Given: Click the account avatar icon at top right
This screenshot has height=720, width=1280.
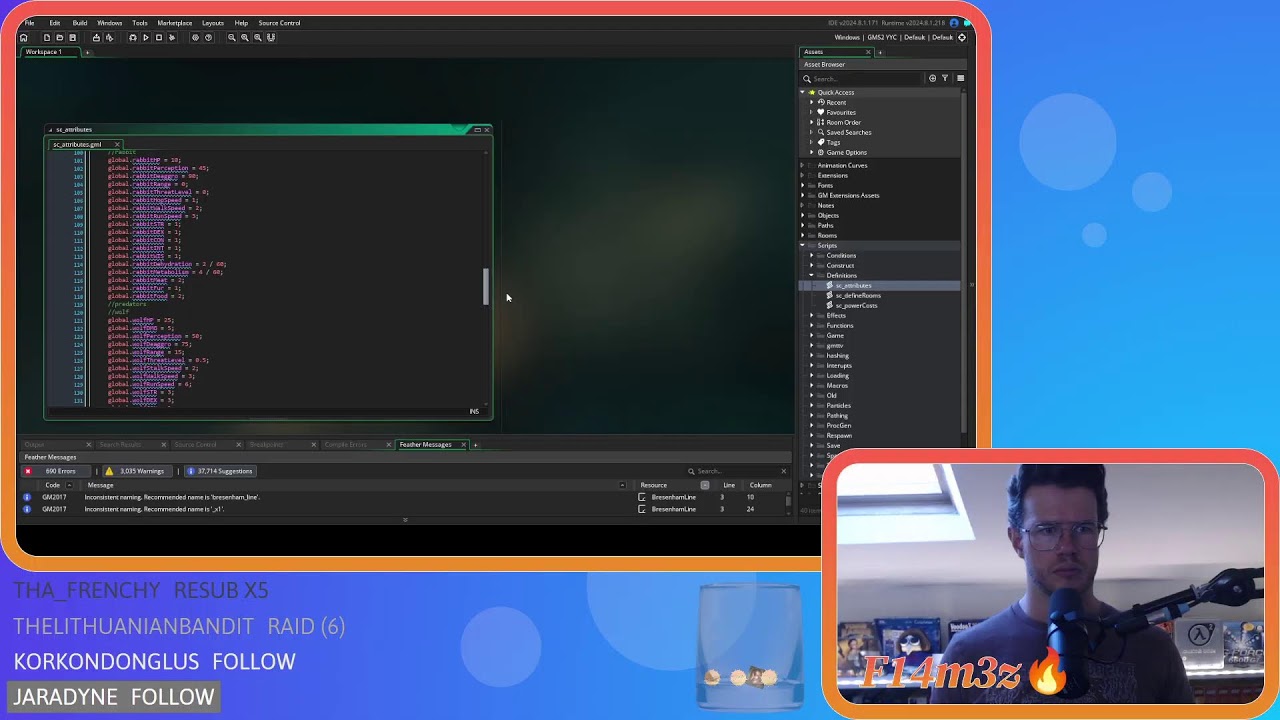Looking at the screenshot, I should coord(954,22).
